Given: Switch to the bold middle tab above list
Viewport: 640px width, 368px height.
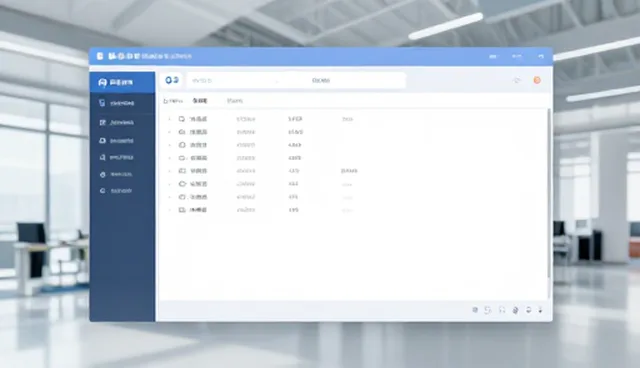Looking at the screenshot, I should tap(200, 101).
